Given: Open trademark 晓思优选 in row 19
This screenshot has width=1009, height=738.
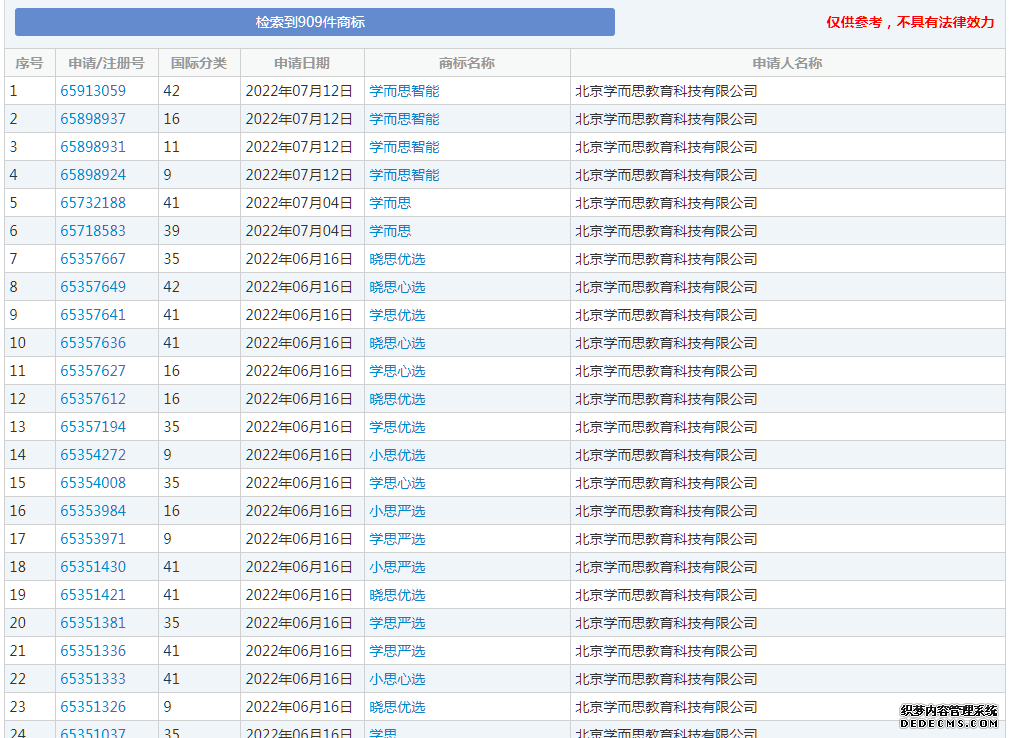Looking at the screenshot, I should point(397,595).
